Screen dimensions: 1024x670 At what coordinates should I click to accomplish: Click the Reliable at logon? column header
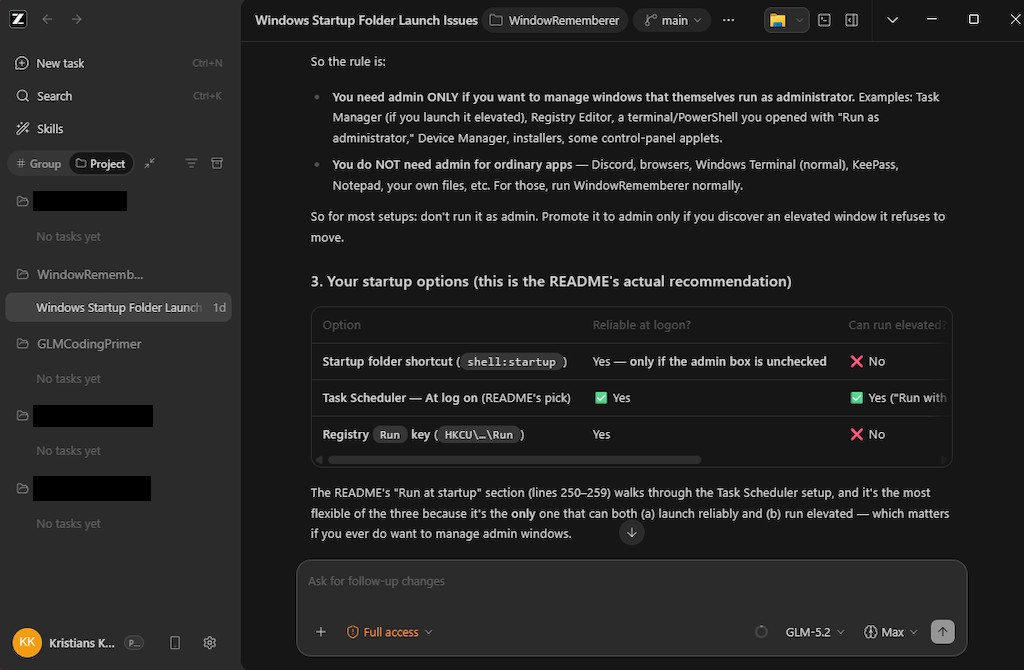641,325
